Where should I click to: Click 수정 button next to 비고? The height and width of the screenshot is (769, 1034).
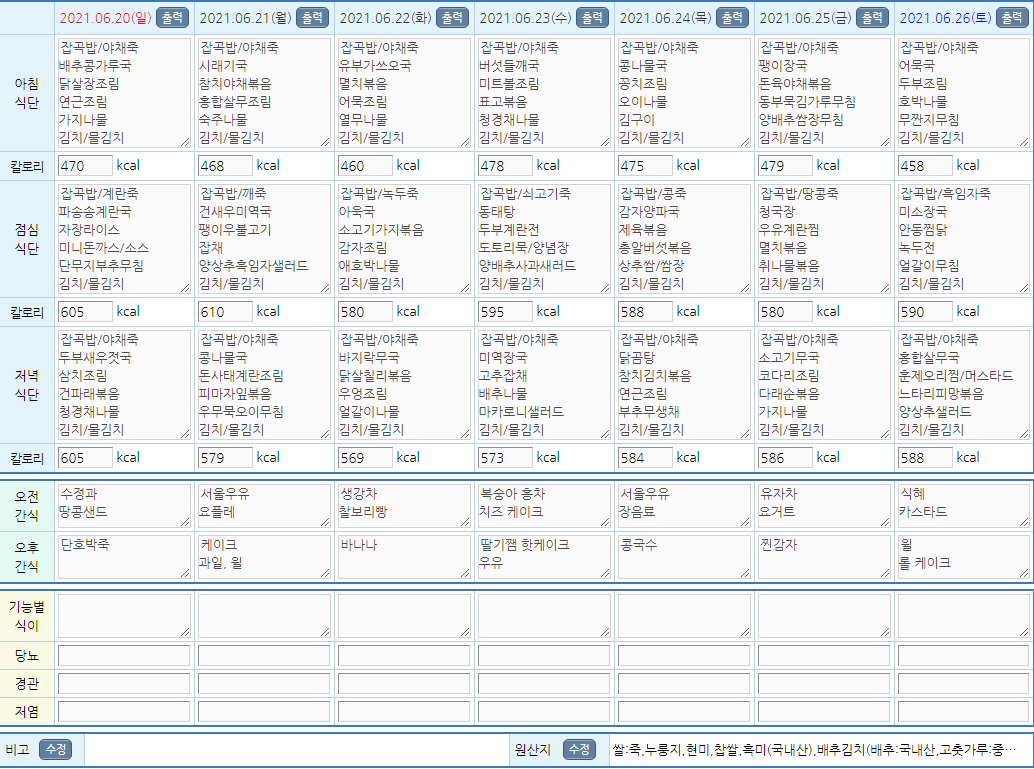click(x=55, y=750)
